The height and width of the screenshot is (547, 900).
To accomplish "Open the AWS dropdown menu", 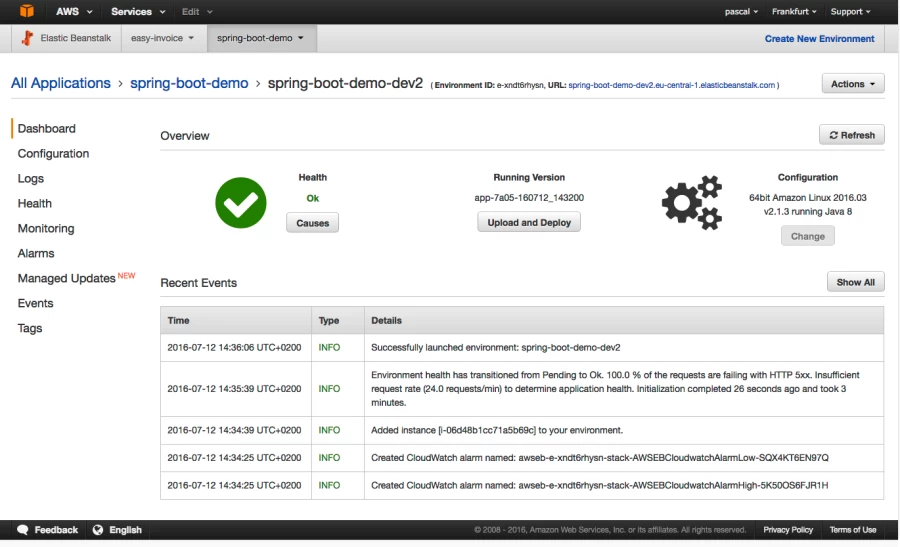I will 73,11.
